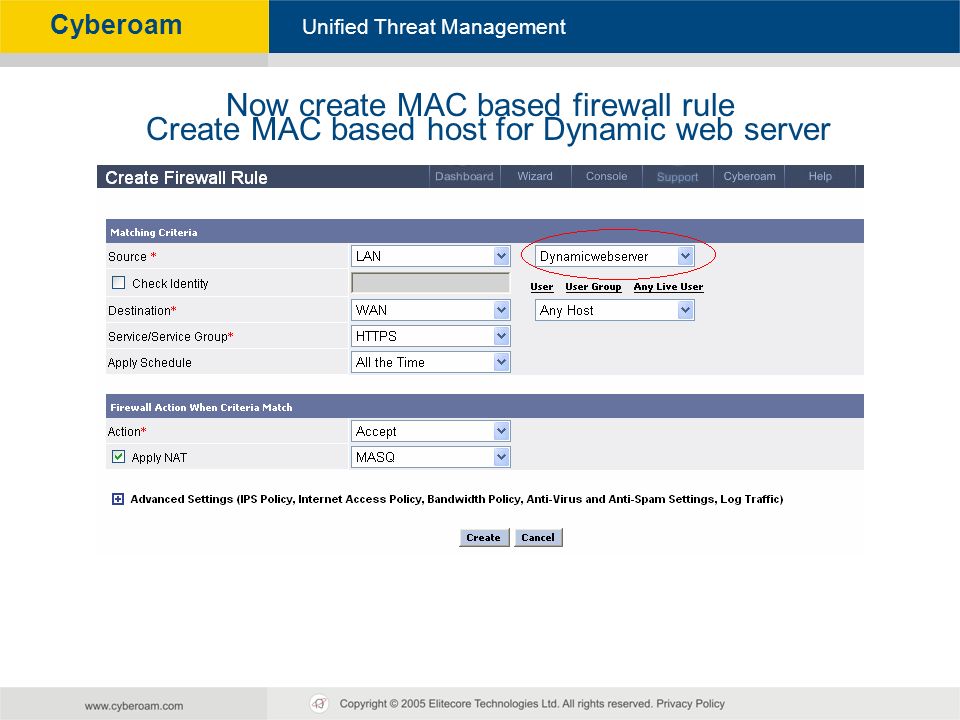
Task: Expand Advanced Settings with plus icon
Action: tap(118, 499)
